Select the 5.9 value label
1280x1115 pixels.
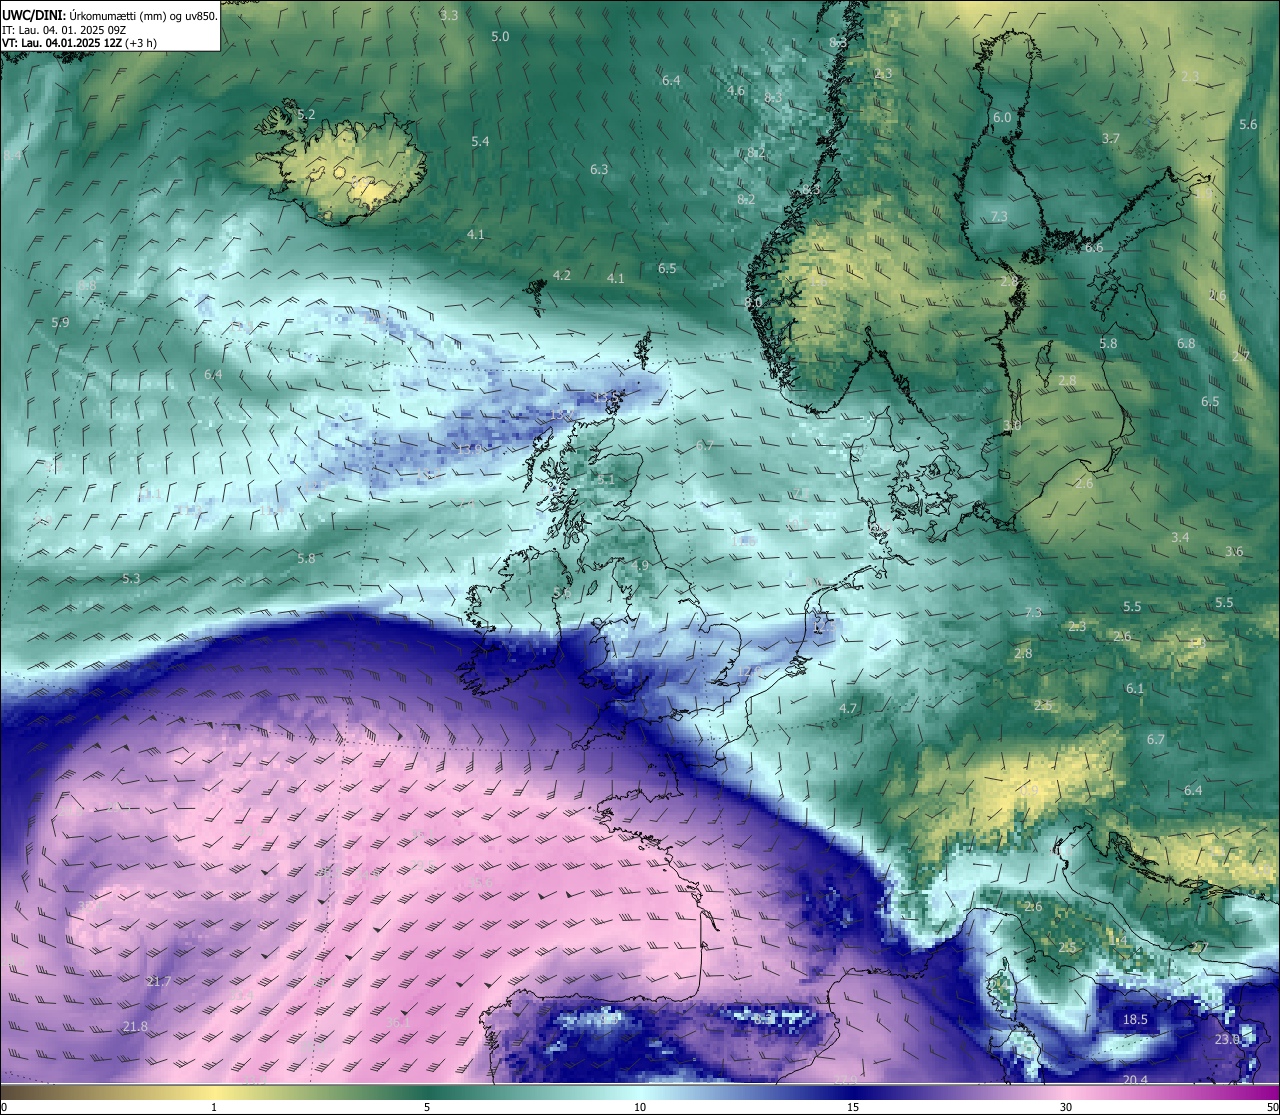pos(60,323)
